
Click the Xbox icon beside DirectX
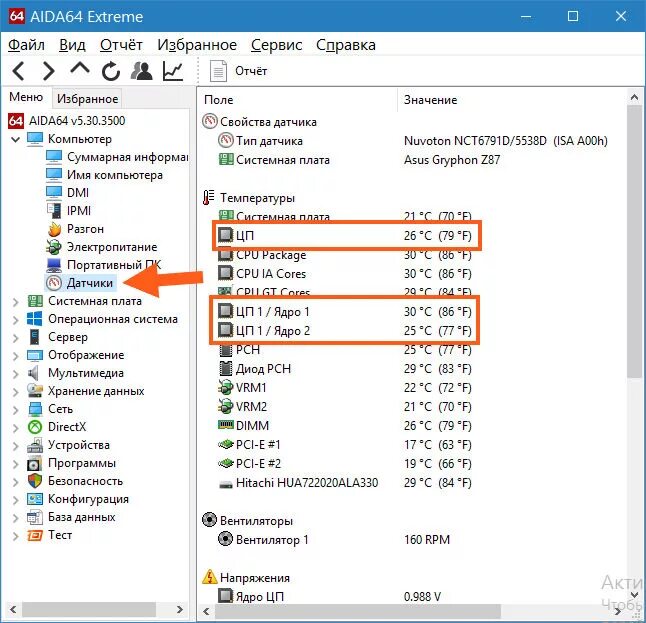(x=35, y=427)
